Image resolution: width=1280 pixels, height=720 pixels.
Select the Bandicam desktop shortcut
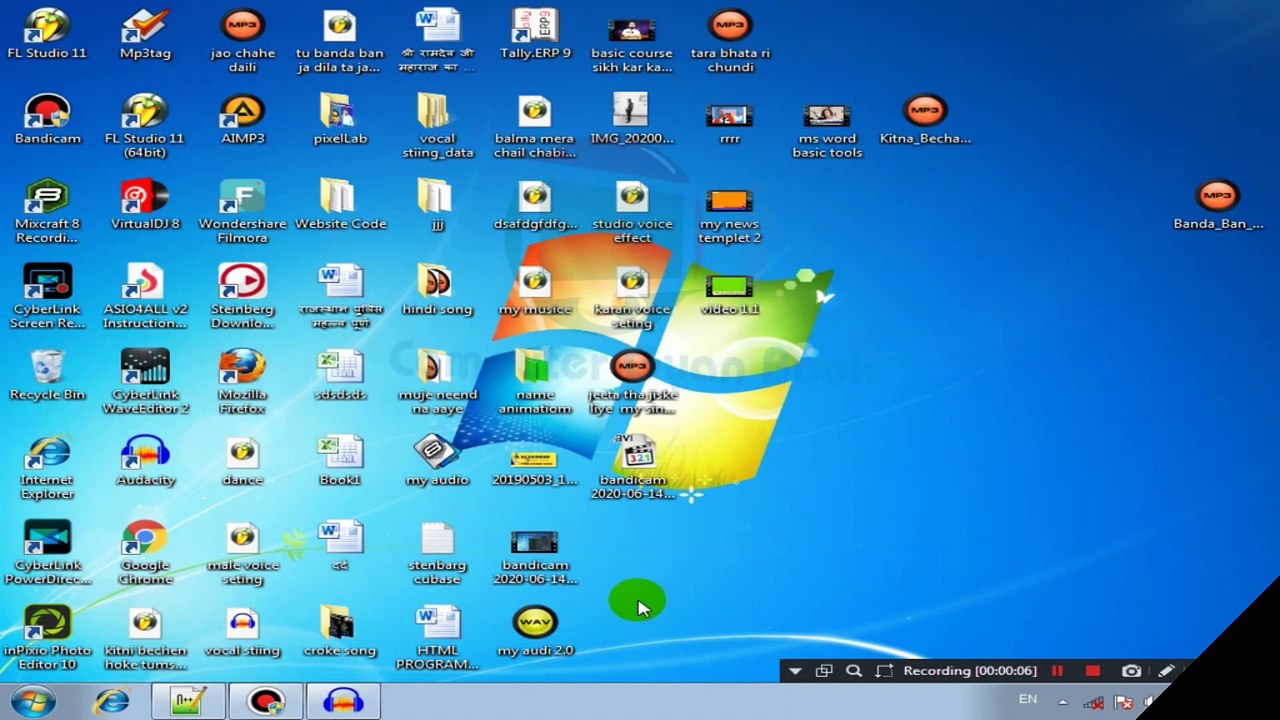point(47,119)
